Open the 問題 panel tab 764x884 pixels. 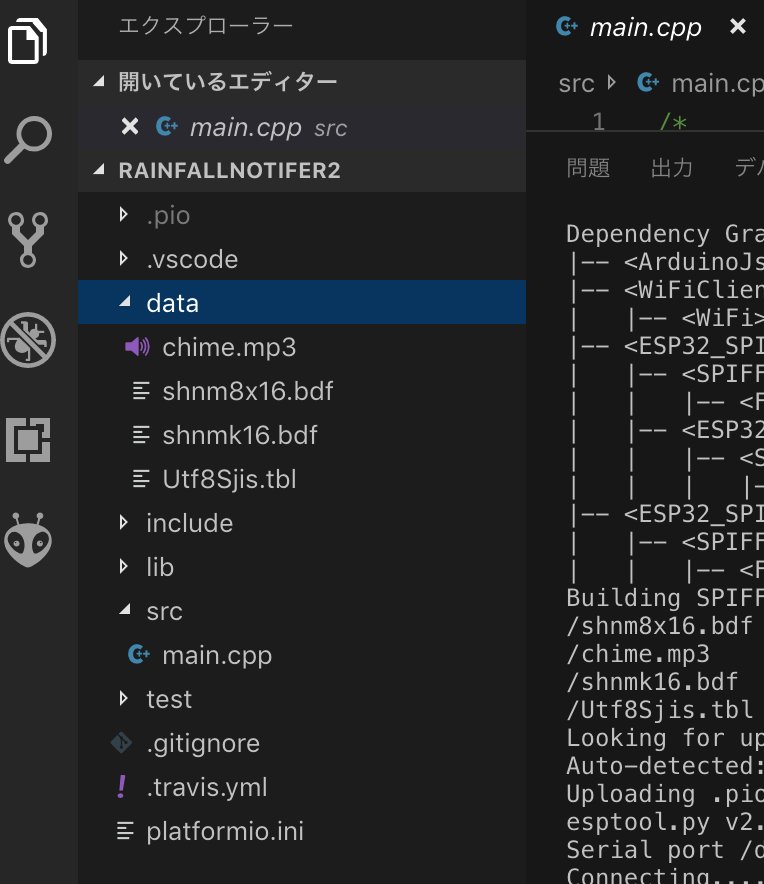point(588,167)
